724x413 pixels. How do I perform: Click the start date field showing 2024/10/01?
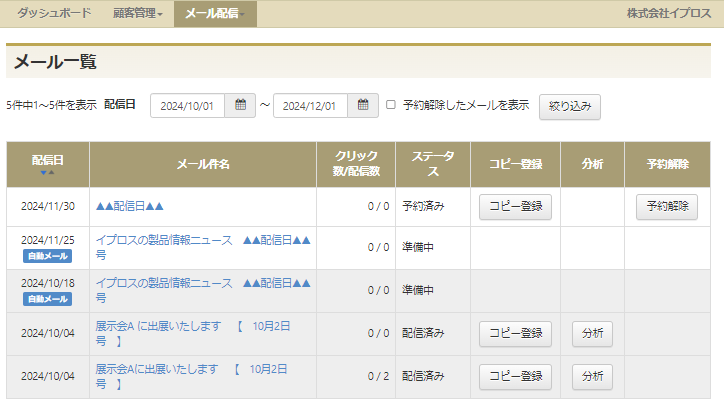(188, 105)
